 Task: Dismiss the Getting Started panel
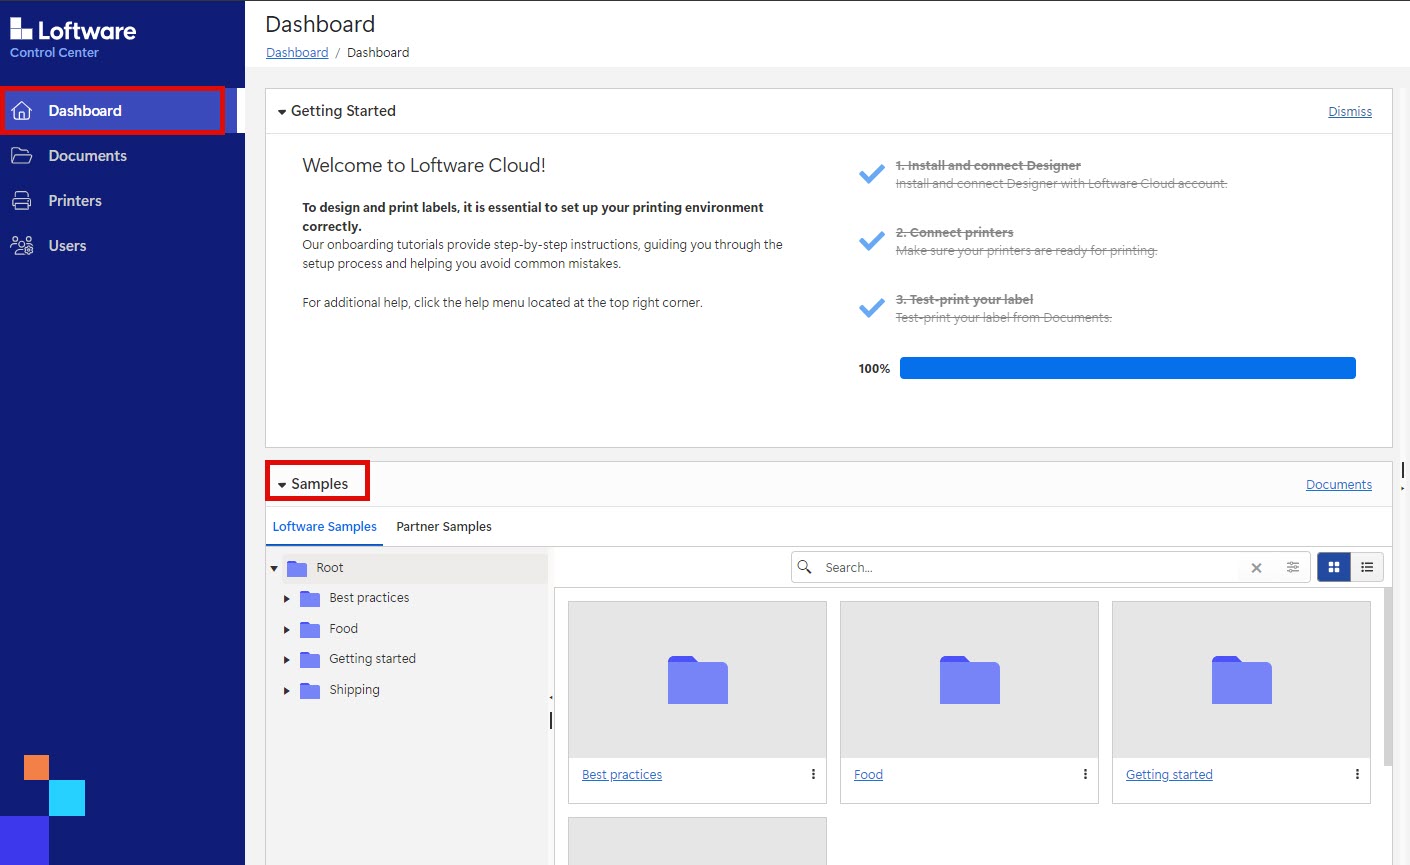click(x=1349, y=112)
